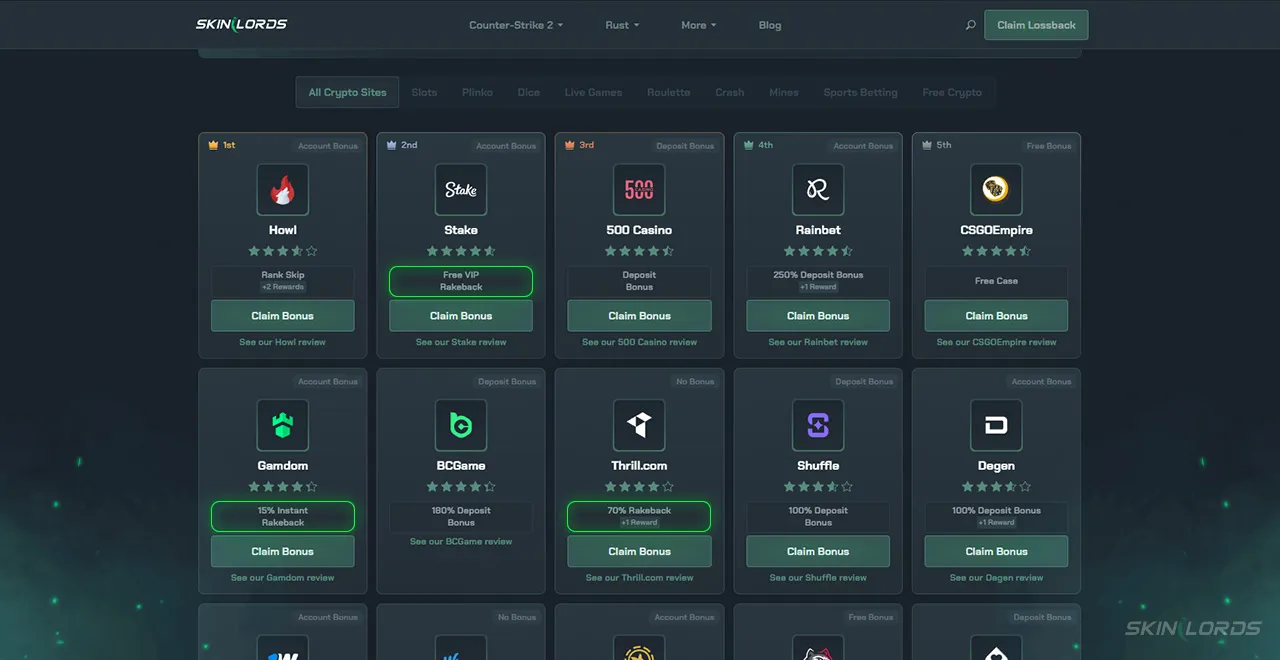
Task: Click Thrill.com's 70% Rakeback box
Action: tap(639, 517)
